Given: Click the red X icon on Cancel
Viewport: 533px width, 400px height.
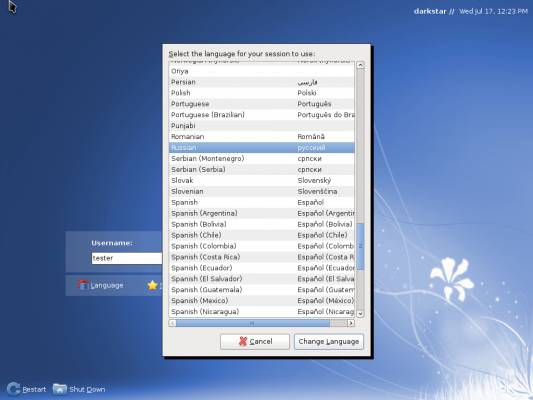Looking at the screenshot, I should (x=242, y=341).
